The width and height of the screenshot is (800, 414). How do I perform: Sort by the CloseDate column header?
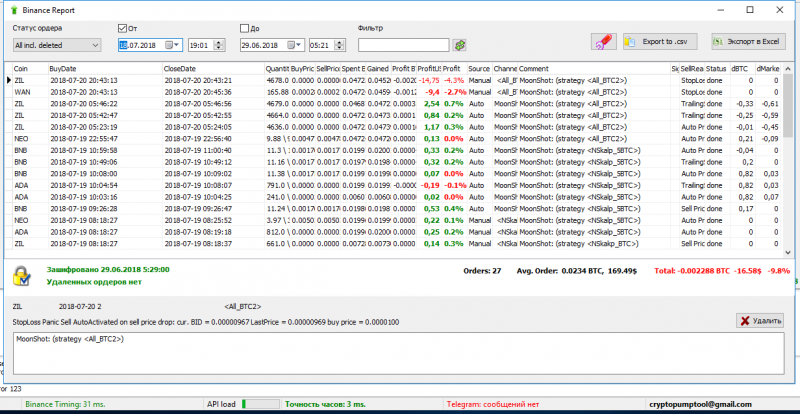point(213,68)
